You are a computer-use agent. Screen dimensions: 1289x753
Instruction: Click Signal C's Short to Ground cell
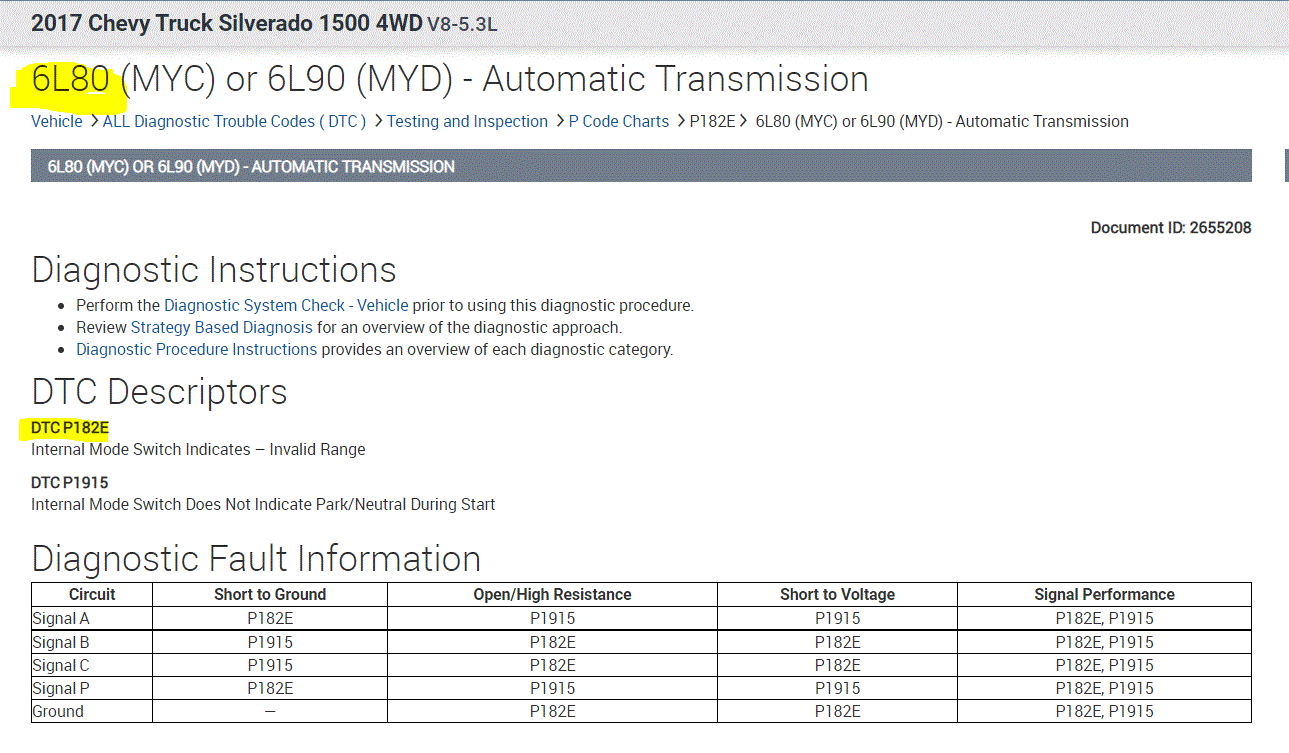click(270, 665)
